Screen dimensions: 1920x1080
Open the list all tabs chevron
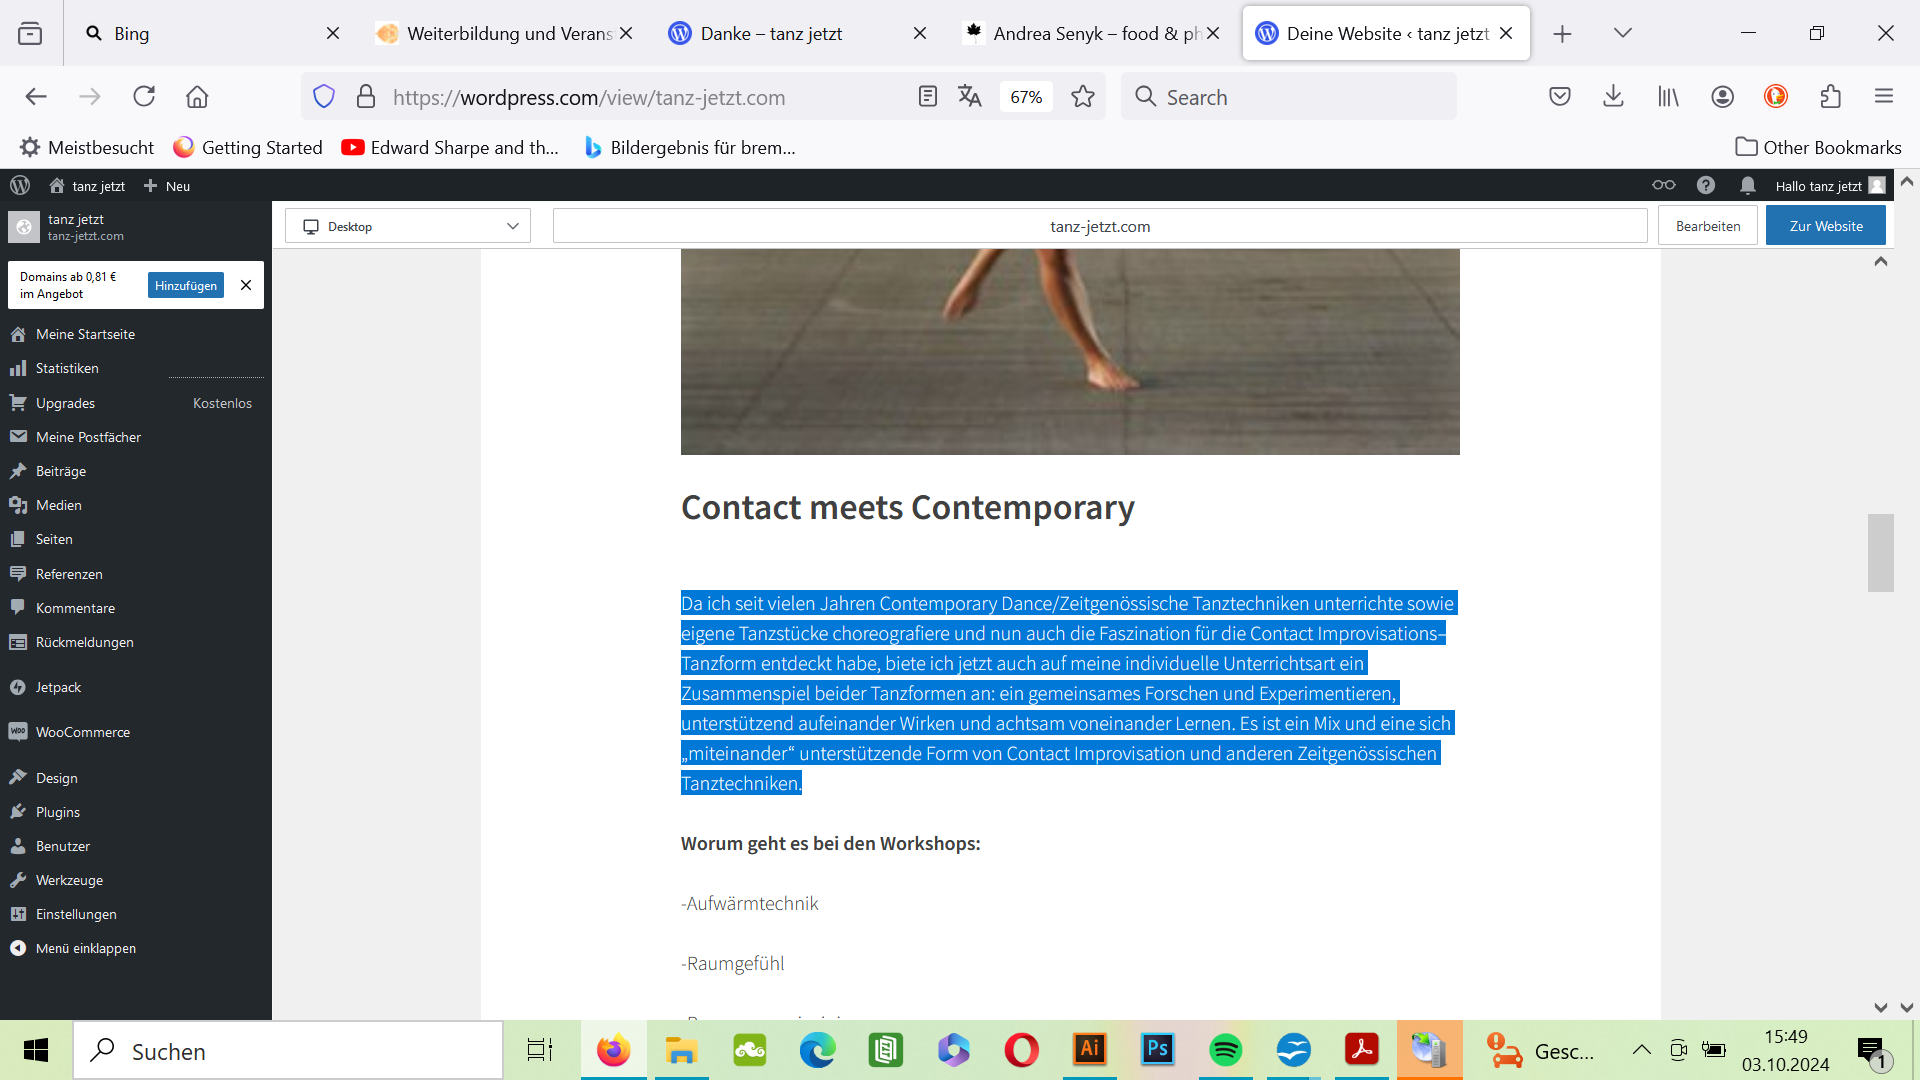click(1623, 33)
